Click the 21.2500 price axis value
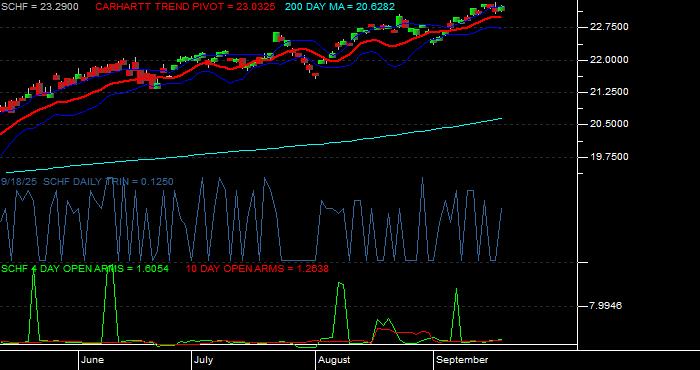The width and height of the screenshot is (700, 370). (x=609, y=92)
